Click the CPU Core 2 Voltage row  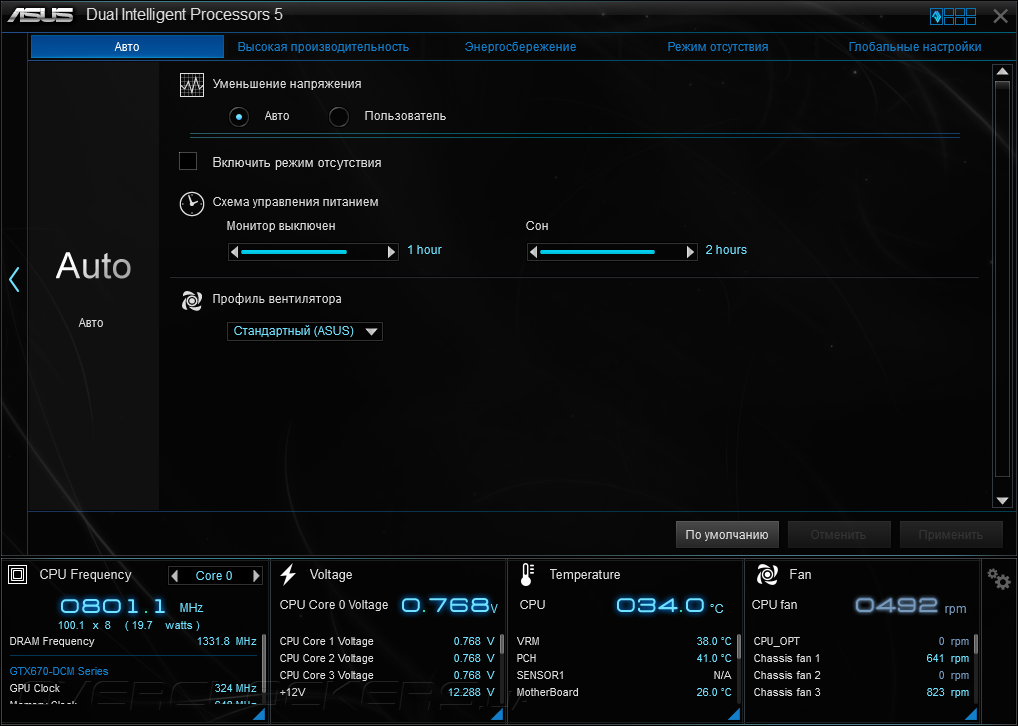click(x=387, y=658)
